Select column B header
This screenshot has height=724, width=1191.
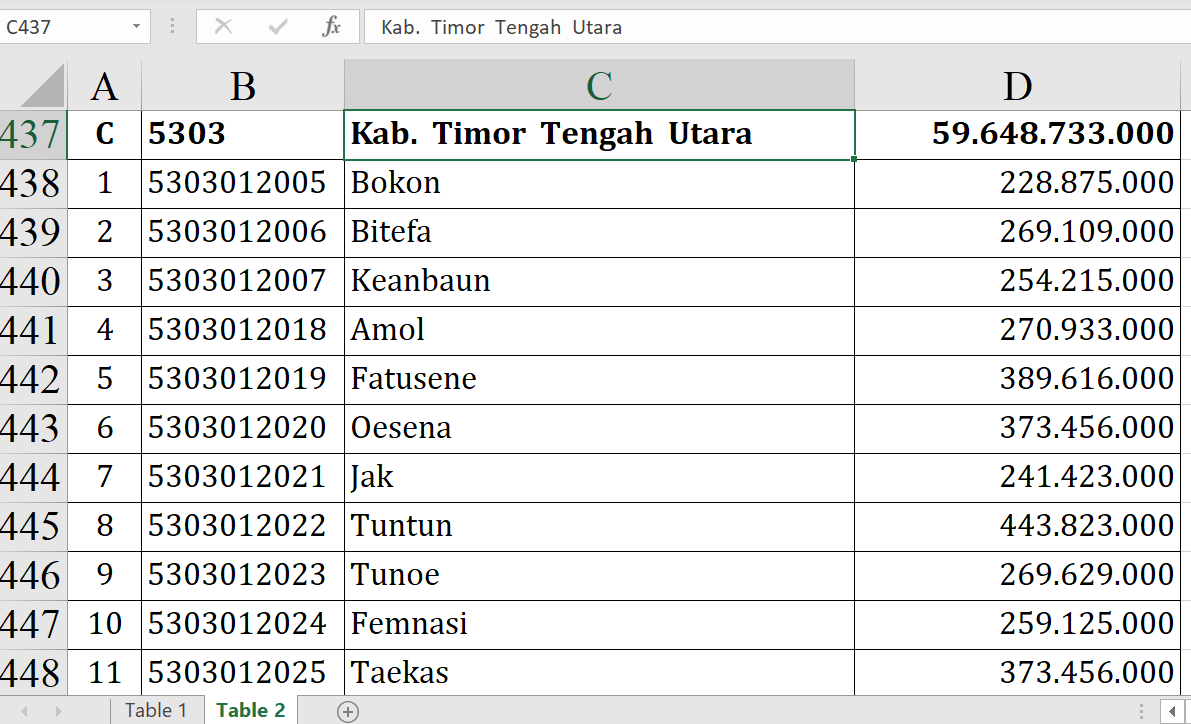click(x=242, y=87)
